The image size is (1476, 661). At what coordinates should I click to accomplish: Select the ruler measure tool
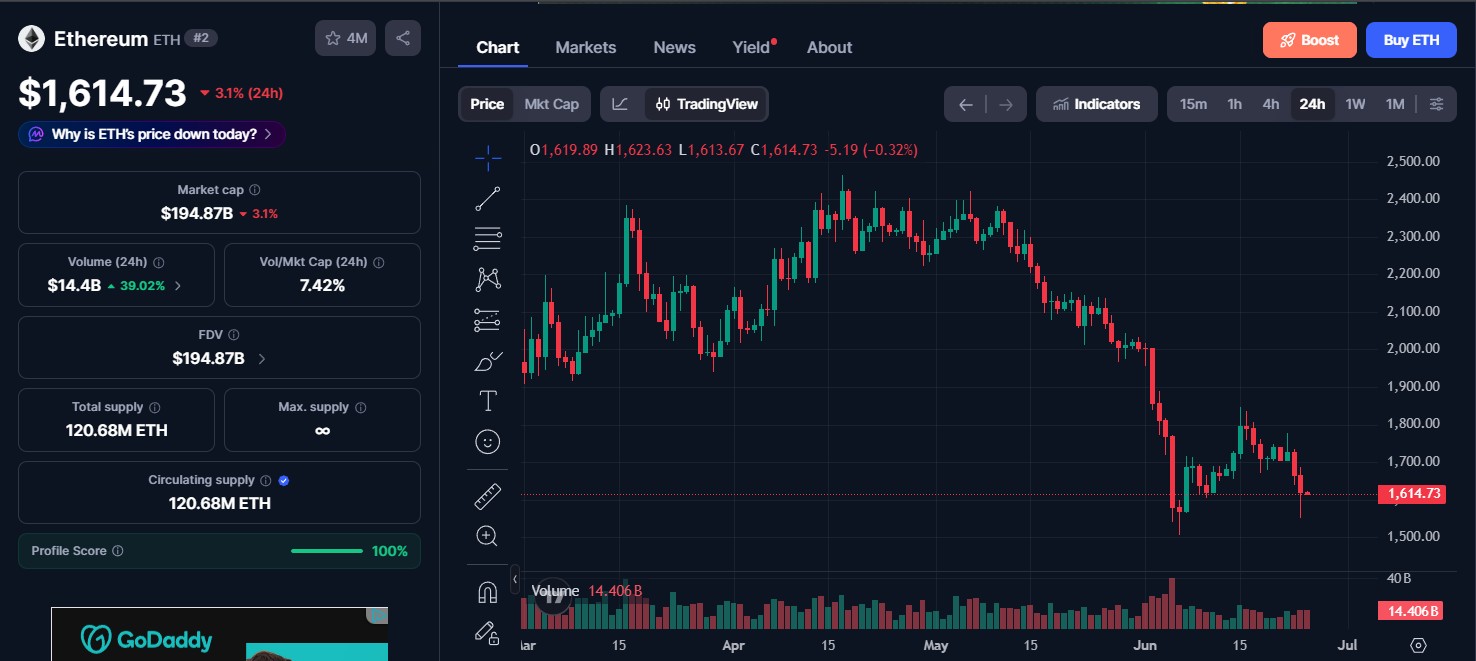tap(488, 495)
